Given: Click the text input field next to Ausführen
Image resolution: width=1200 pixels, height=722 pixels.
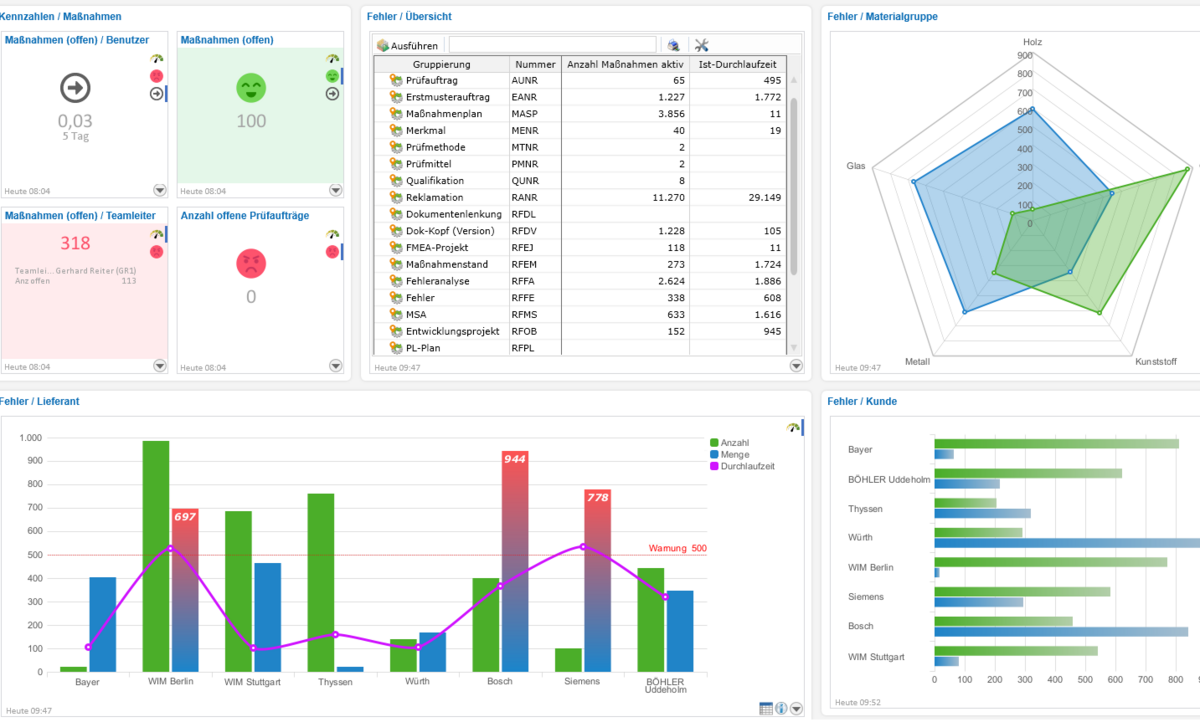Looking at the screenshot, I should click(x=553, y=45).
